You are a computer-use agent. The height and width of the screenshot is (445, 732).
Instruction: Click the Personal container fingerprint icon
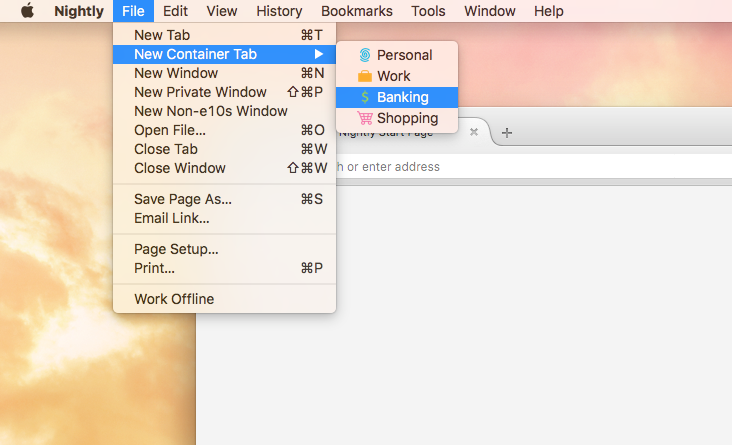(x=365, y=55)
